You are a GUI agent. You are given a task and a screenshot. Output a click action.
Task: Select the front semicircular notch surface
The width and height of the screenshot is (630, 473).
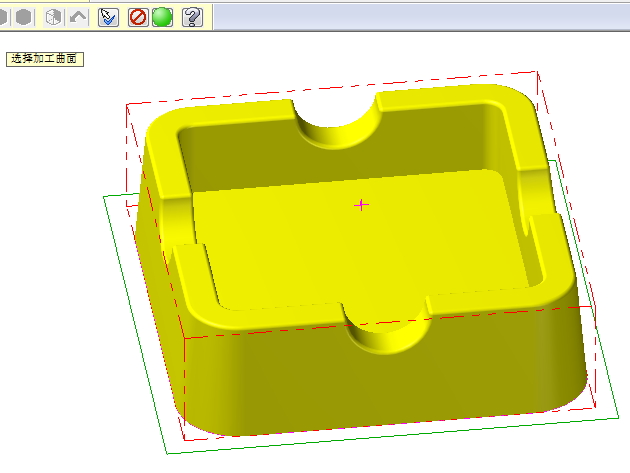pyautogui.click(x=386, y=336)
